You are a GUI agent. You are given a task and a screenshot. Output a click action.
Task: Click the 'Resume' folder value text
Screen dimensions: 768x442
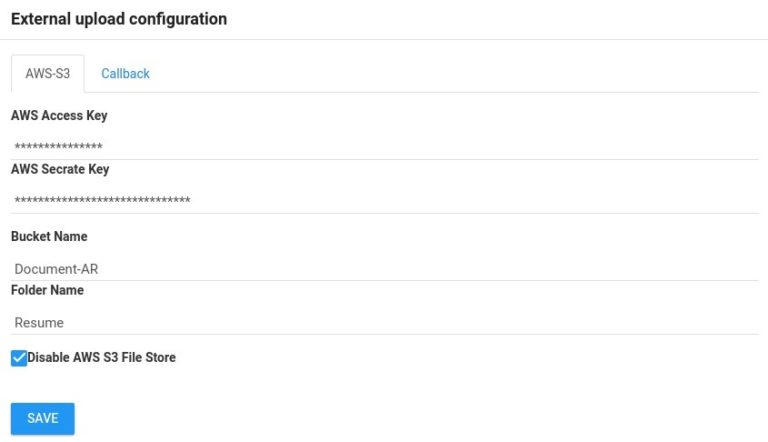coord(39,323)
